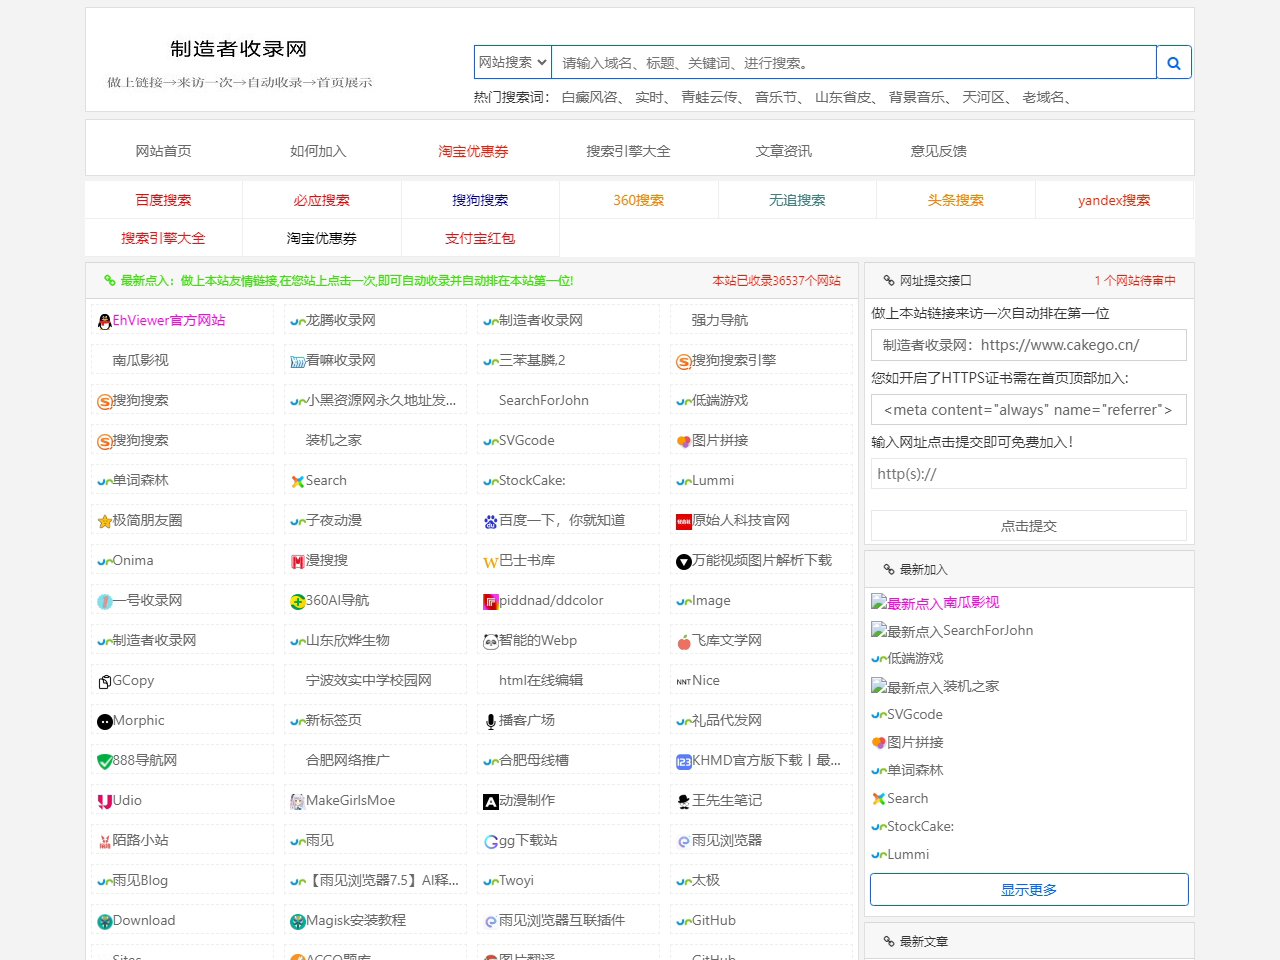Viewport: 1280px width, 960px height.
Task: Select the yandex搜索 tab
Action: click(x=1114, y=200)
